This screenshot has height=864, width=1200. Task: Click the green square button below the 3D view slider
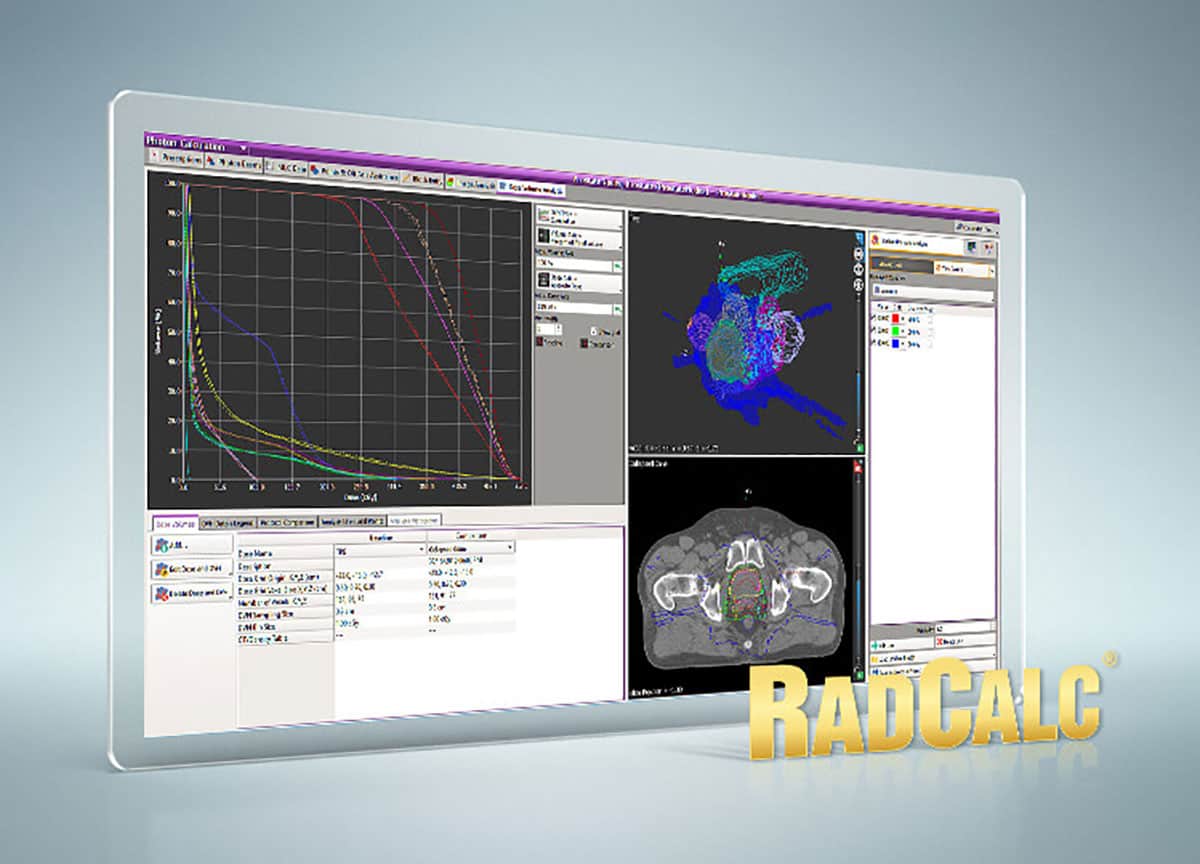[x=858, y=447]
